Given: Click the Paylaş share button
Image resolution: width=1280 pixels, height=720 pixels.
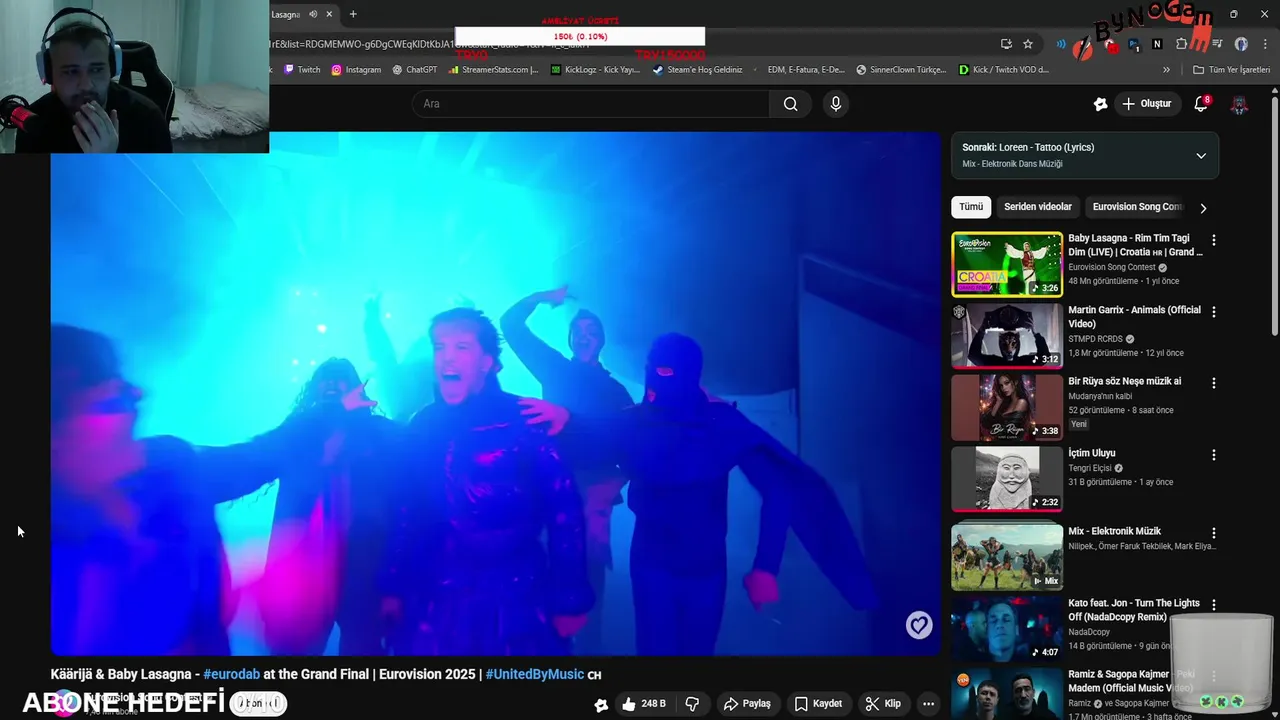Looking at the screenshot, I should pos(747,704).
